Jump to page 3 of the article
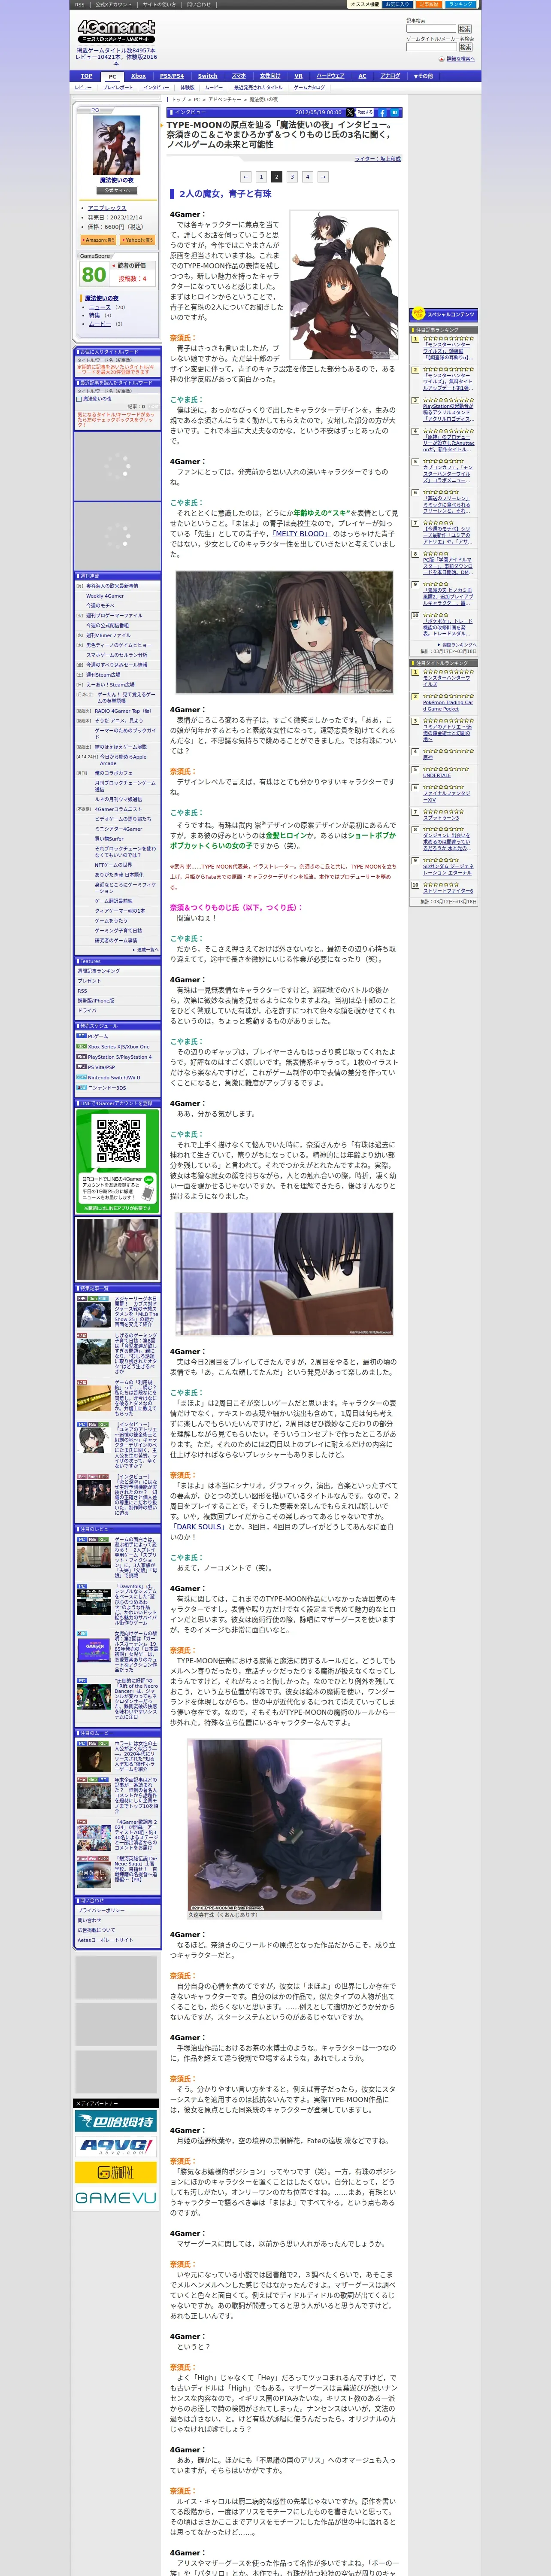This screenshot has width=551, height=2576. tap(292, 177)
